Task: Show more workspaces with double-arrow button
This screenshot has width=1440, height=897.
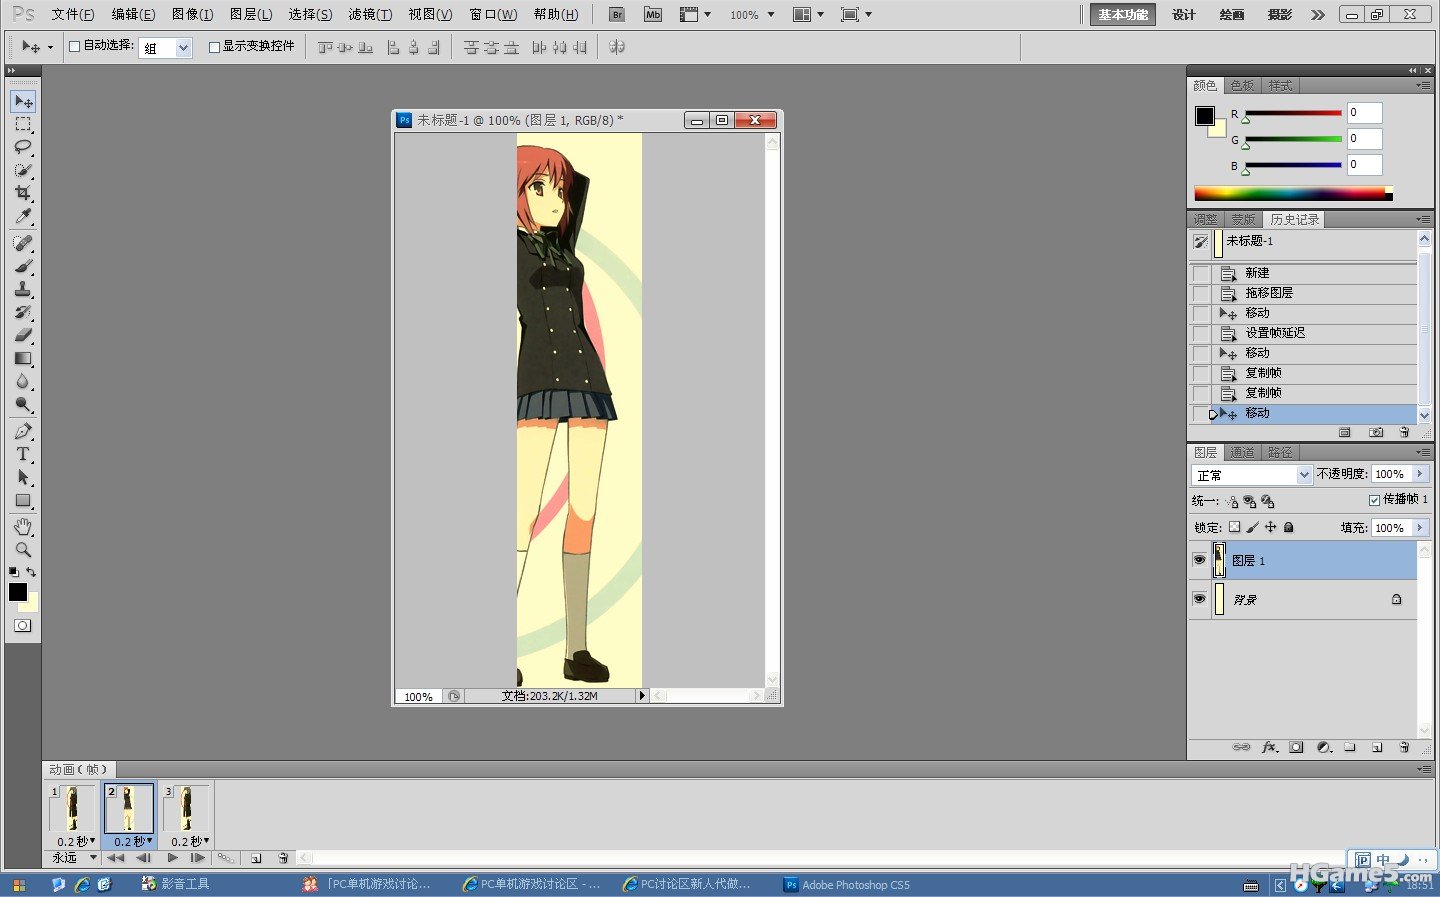Action: (x=1318, y=15)
